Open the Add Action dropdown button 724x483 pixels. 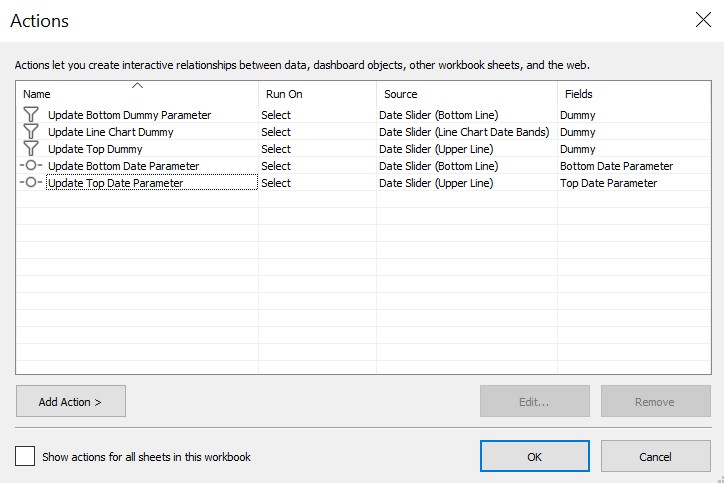click(71, 401)
